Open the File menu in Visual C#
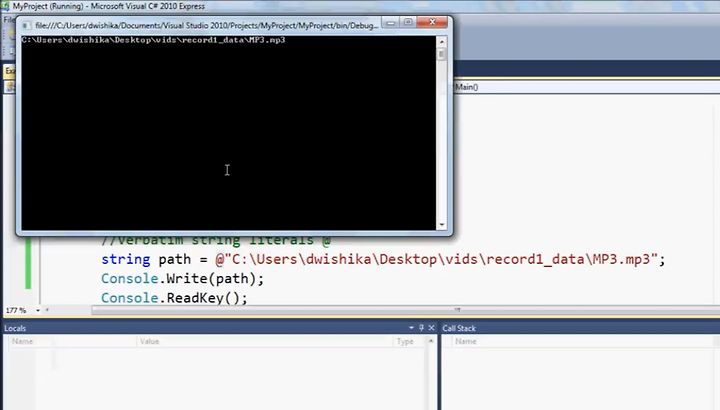Screen dimensions: 720x410 (8, 20)
